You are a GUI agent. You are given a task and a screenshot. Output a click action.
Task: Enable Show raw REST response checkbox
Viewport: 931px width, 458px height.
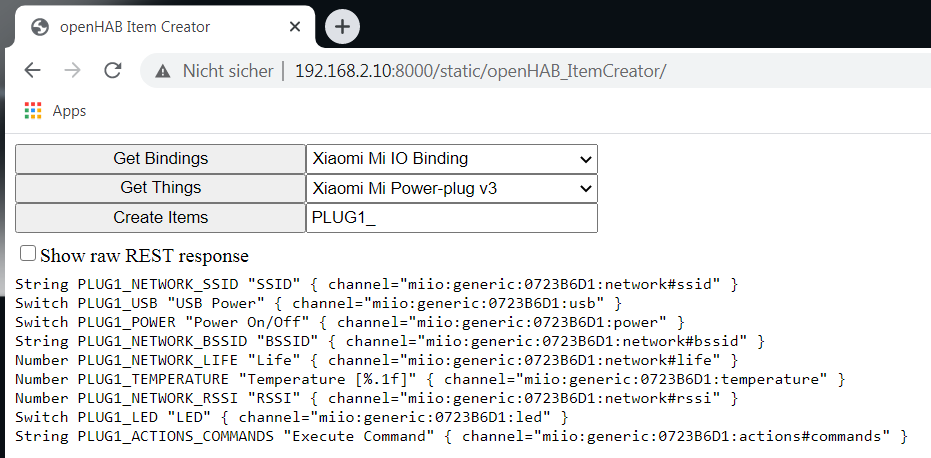point(28,254)
